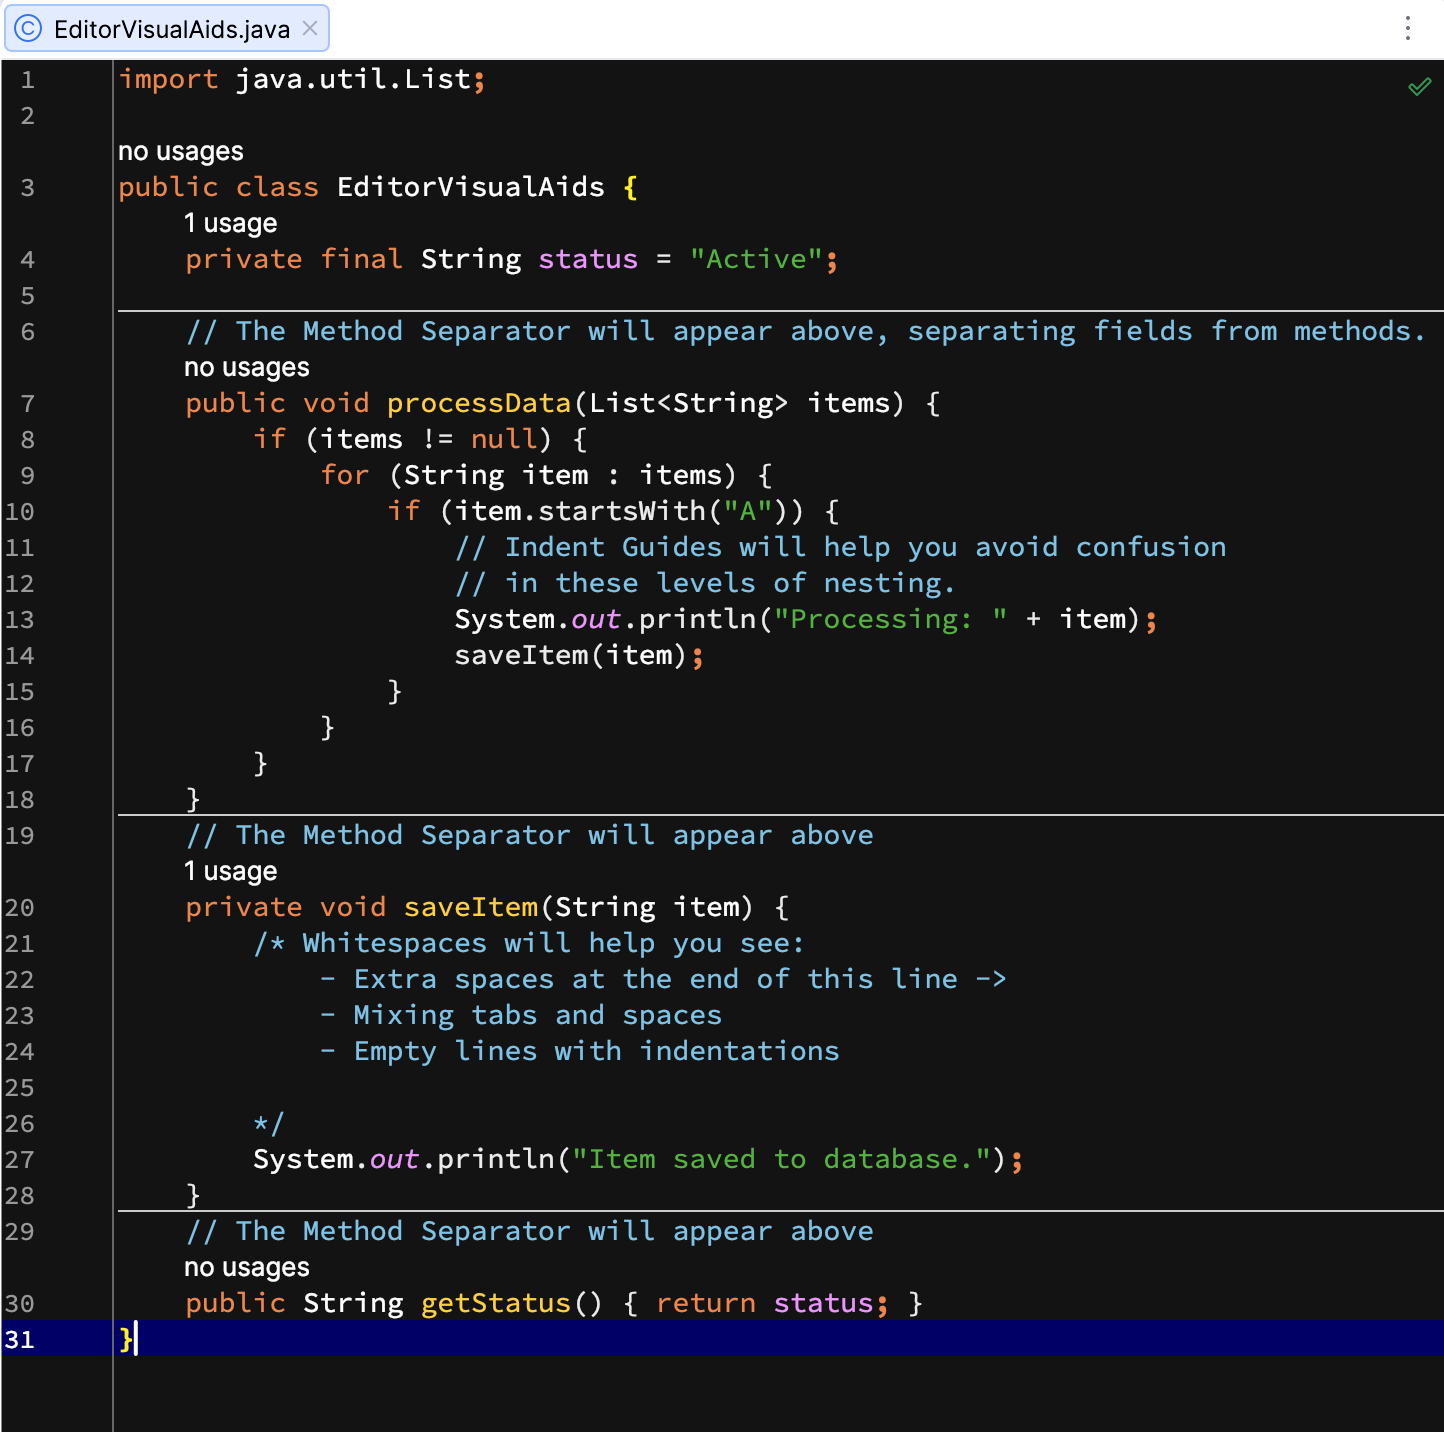Screen dimensions: 1444x1432
Task: Click line number 31 in the gutter
Action: point(19,1340)
